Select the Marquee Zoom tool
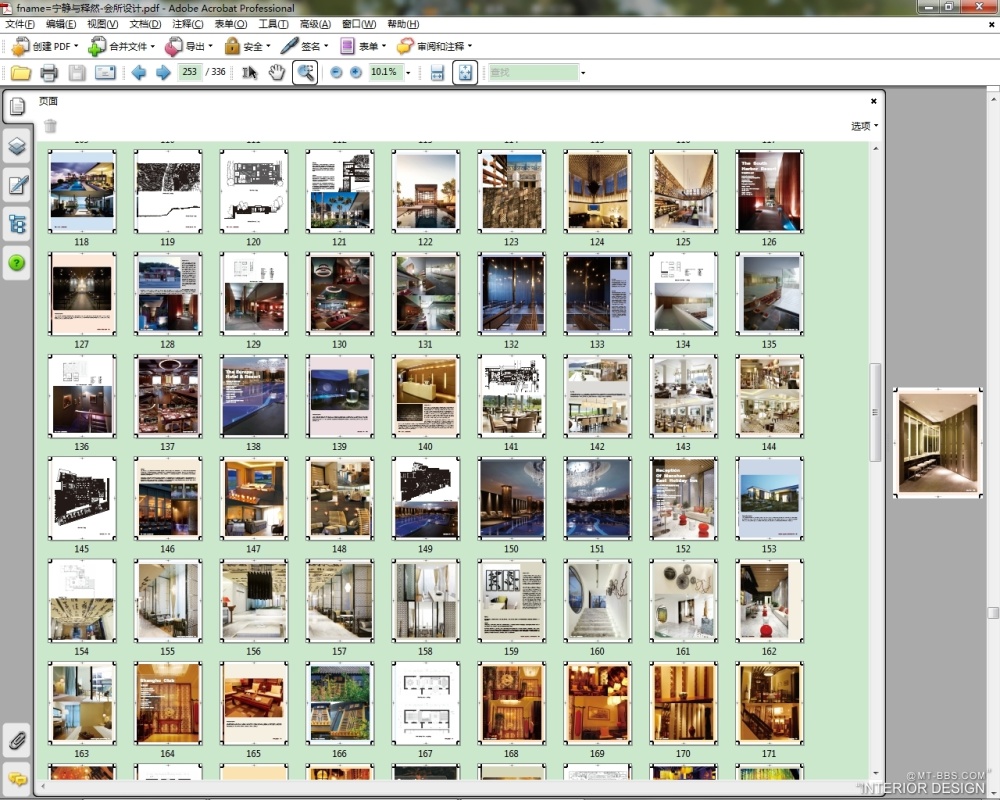The image size is (1000, 800). 305,72
